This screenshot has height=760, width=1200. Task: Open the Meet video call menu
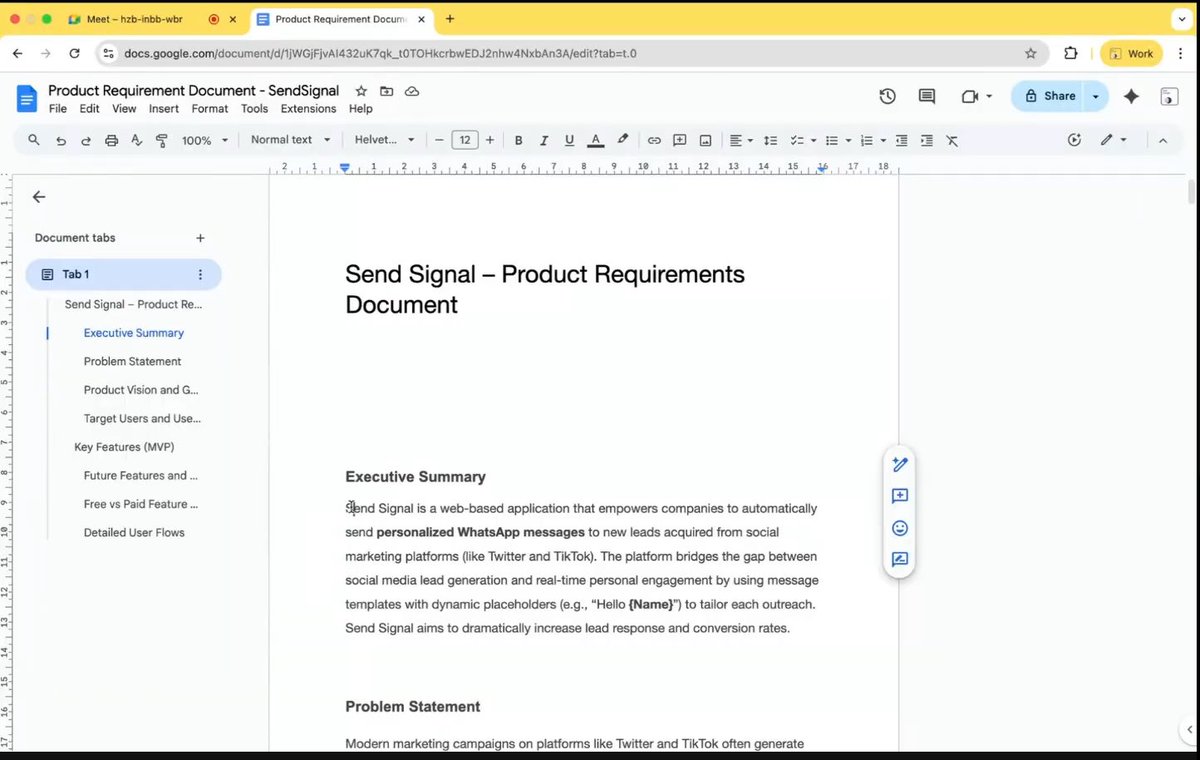point(976,96)
